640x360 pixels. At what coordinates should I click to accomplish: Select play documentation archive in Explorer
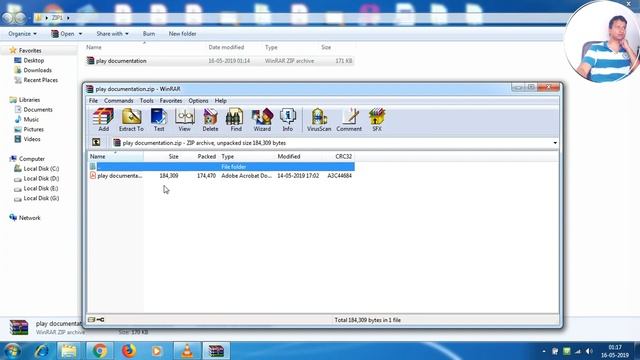[219, 61]
